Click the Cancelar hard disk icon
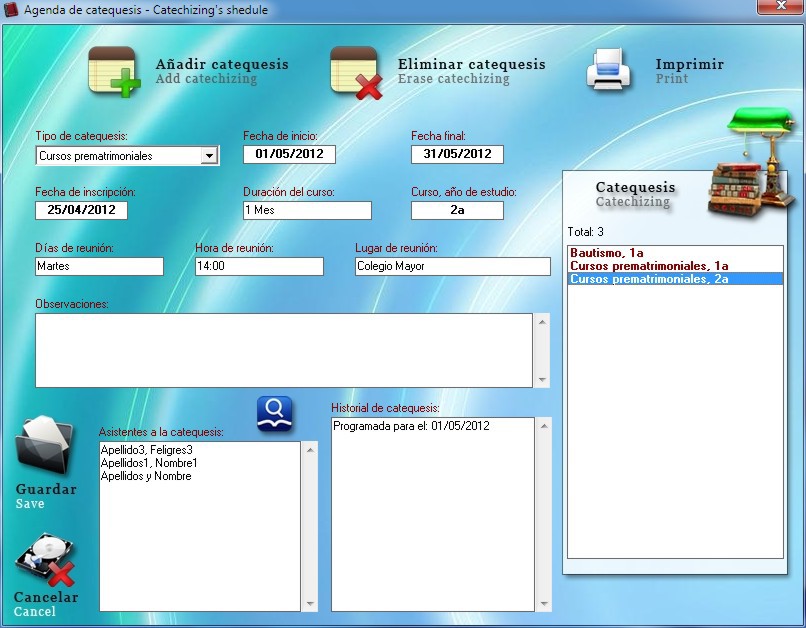 point(45,560)
